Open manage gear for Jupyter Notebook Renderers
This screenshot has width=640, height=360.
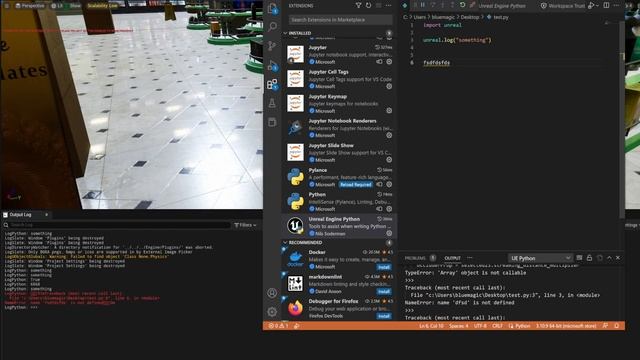click(x=389, y=135)
